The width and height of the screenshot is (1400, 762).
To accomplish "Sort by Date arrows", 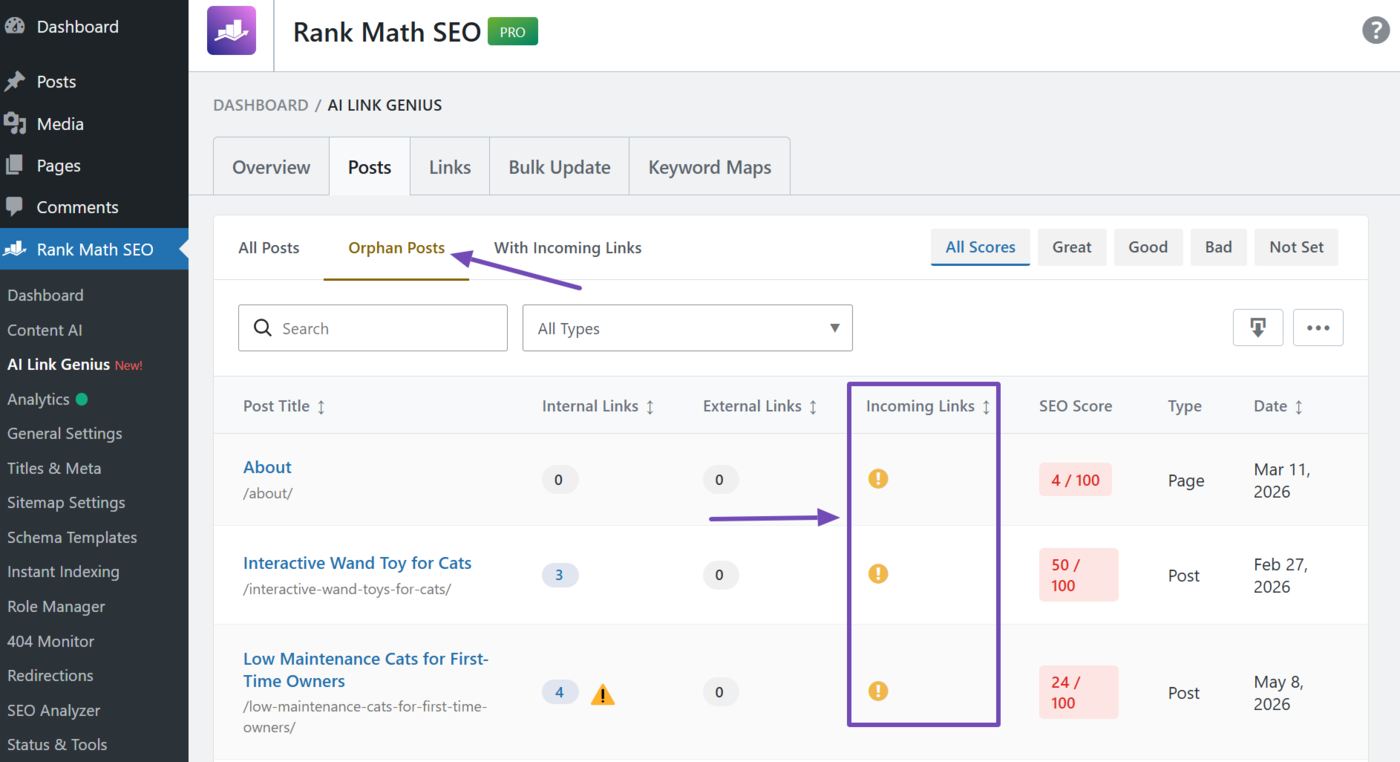I will coord(1299,407).
